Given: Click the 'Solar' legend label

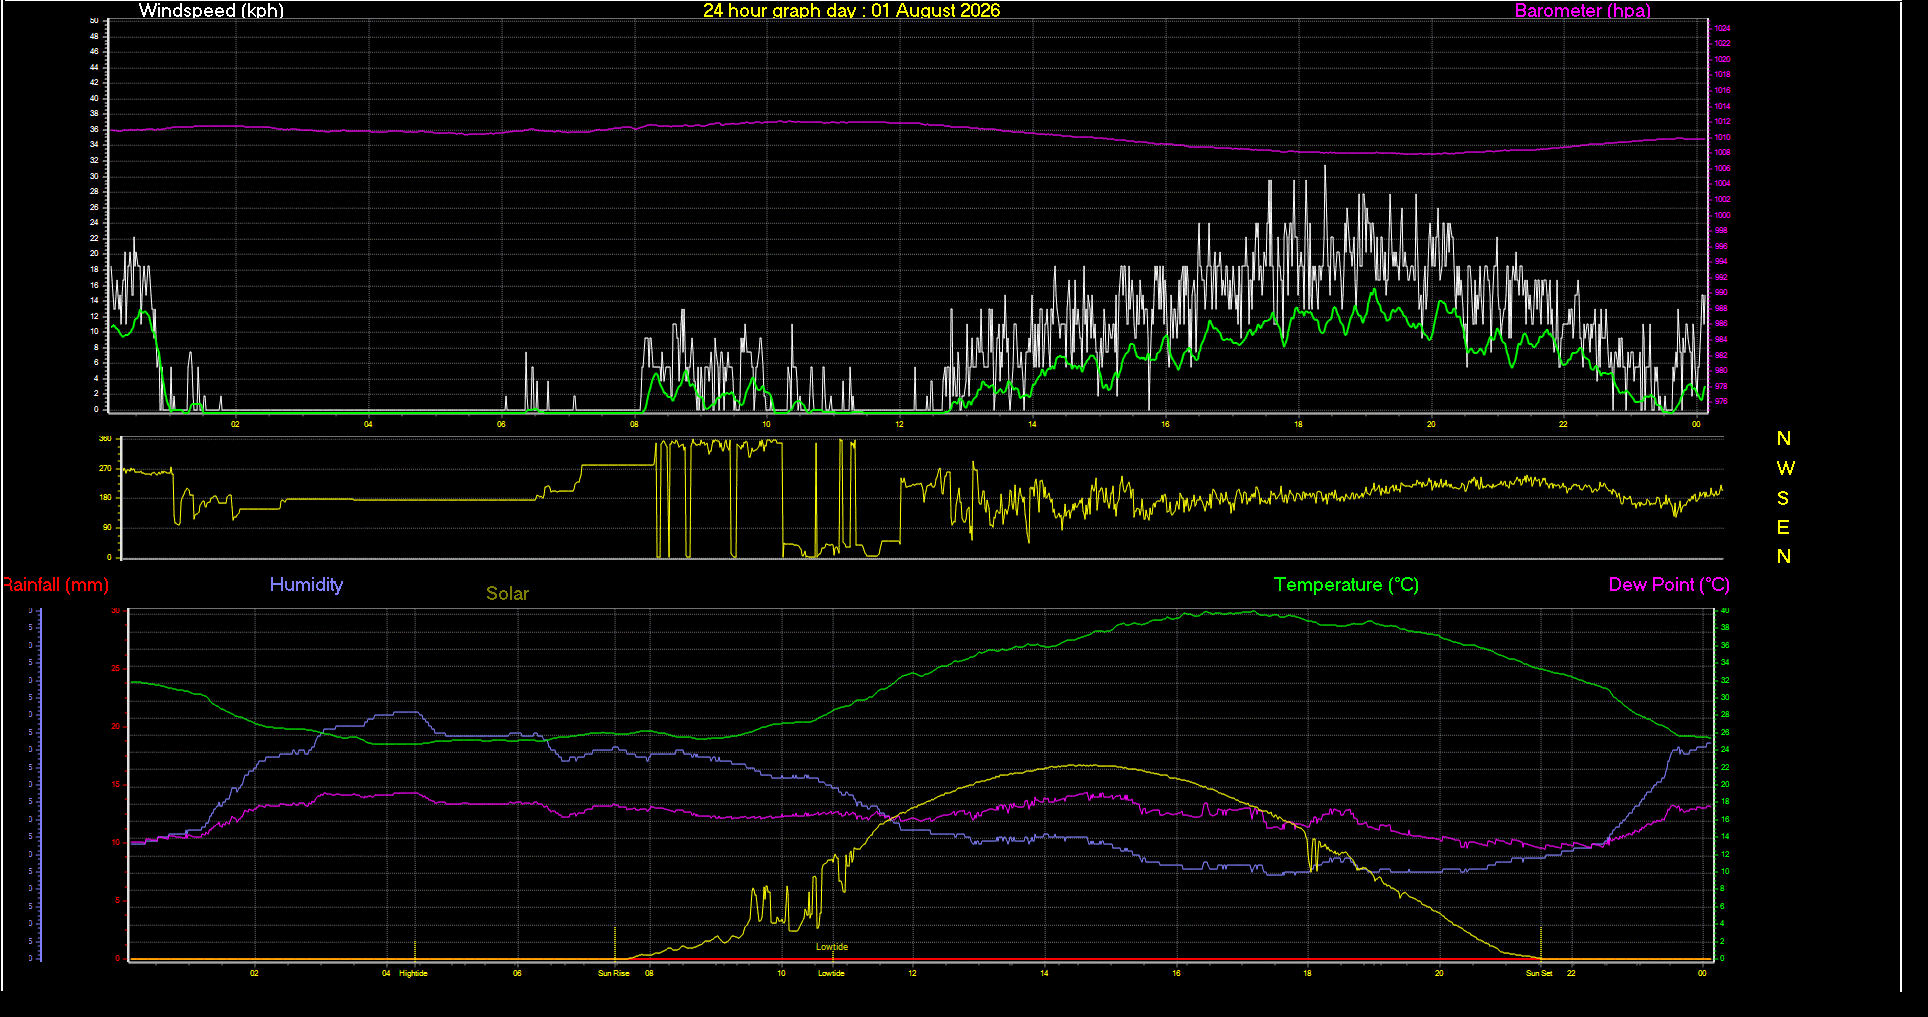Looking at the screenshot, I should (x=507, y=594).
